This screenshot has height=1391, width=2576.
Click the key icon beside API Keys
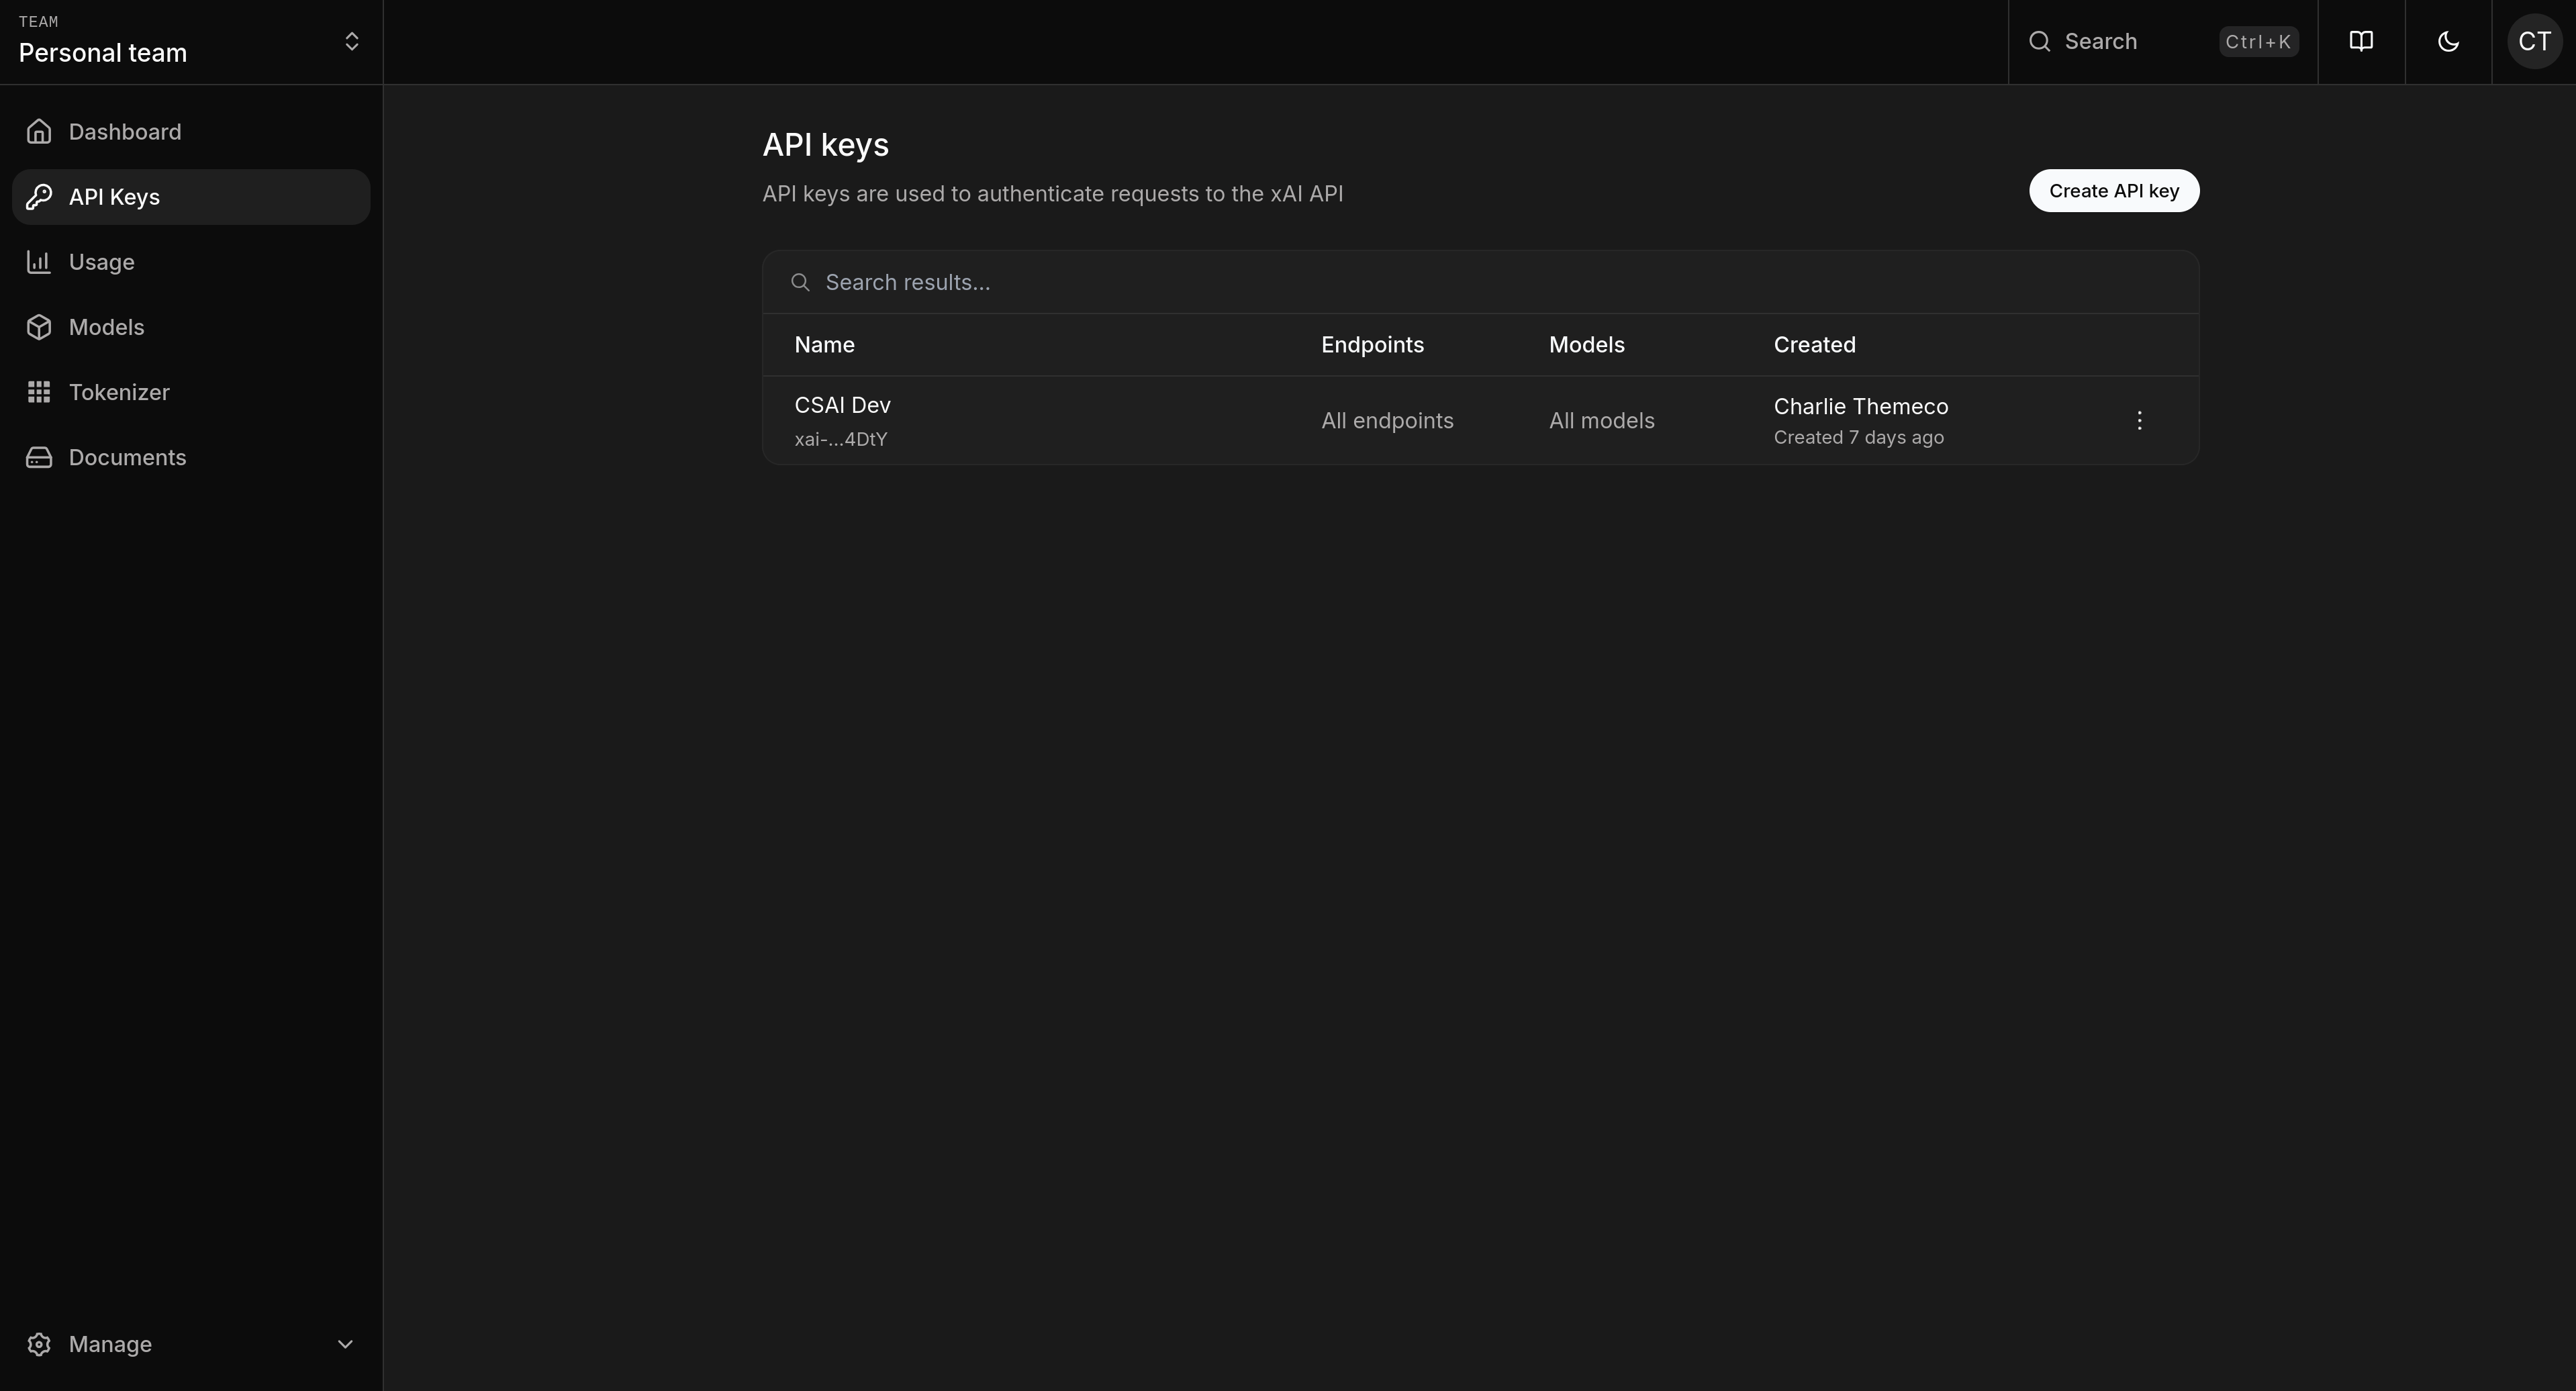(39, 197)
